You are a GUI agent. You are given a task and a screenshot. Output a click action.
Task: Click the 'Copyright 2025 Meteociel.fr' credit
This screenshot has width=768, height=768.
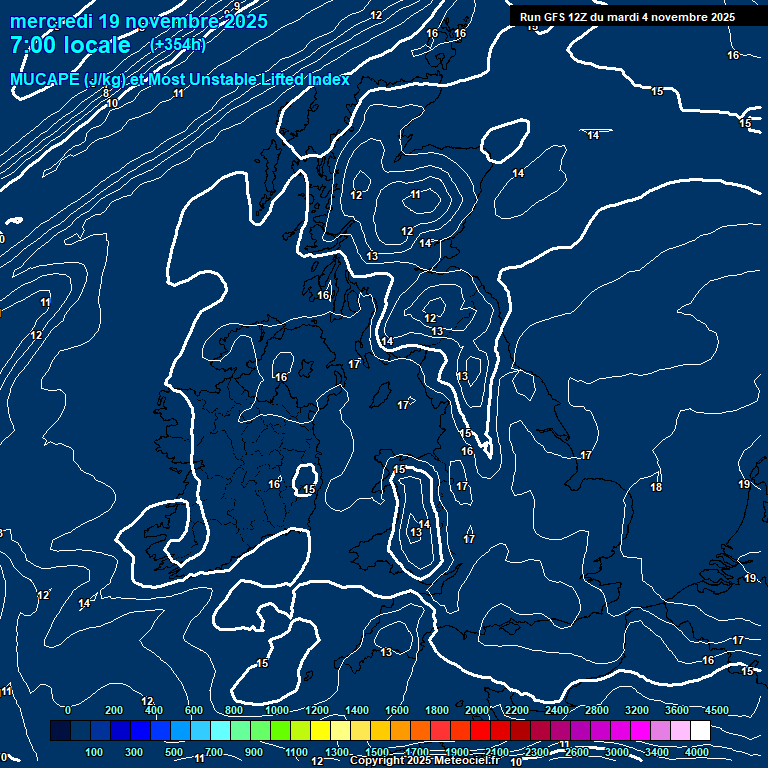click(424, 760)
